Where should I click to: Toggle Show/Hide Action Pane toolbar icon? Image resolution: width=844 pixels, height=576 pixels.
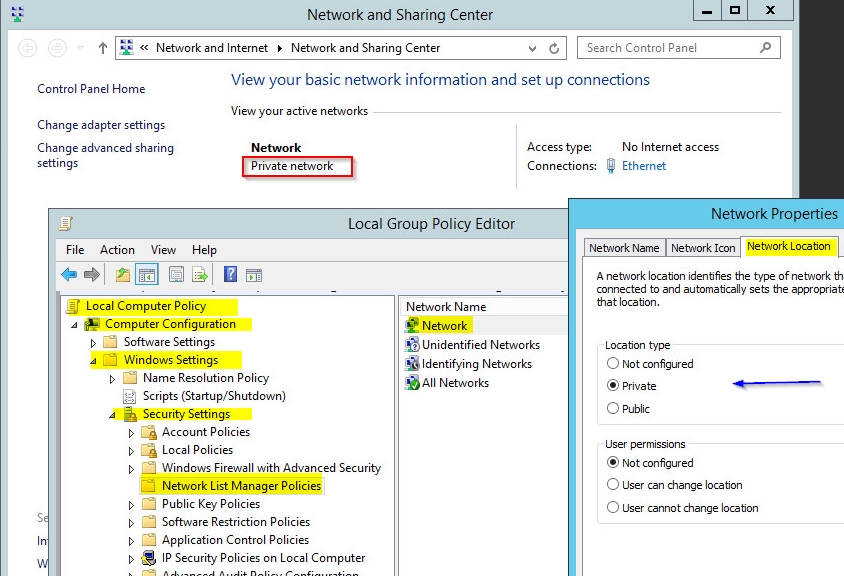click(254, 275)
